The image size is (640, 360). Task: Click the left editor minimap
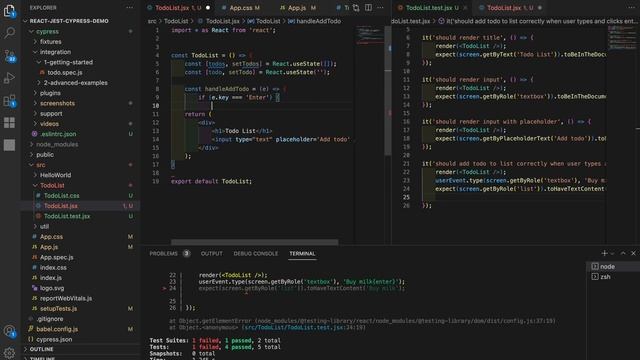369,35
